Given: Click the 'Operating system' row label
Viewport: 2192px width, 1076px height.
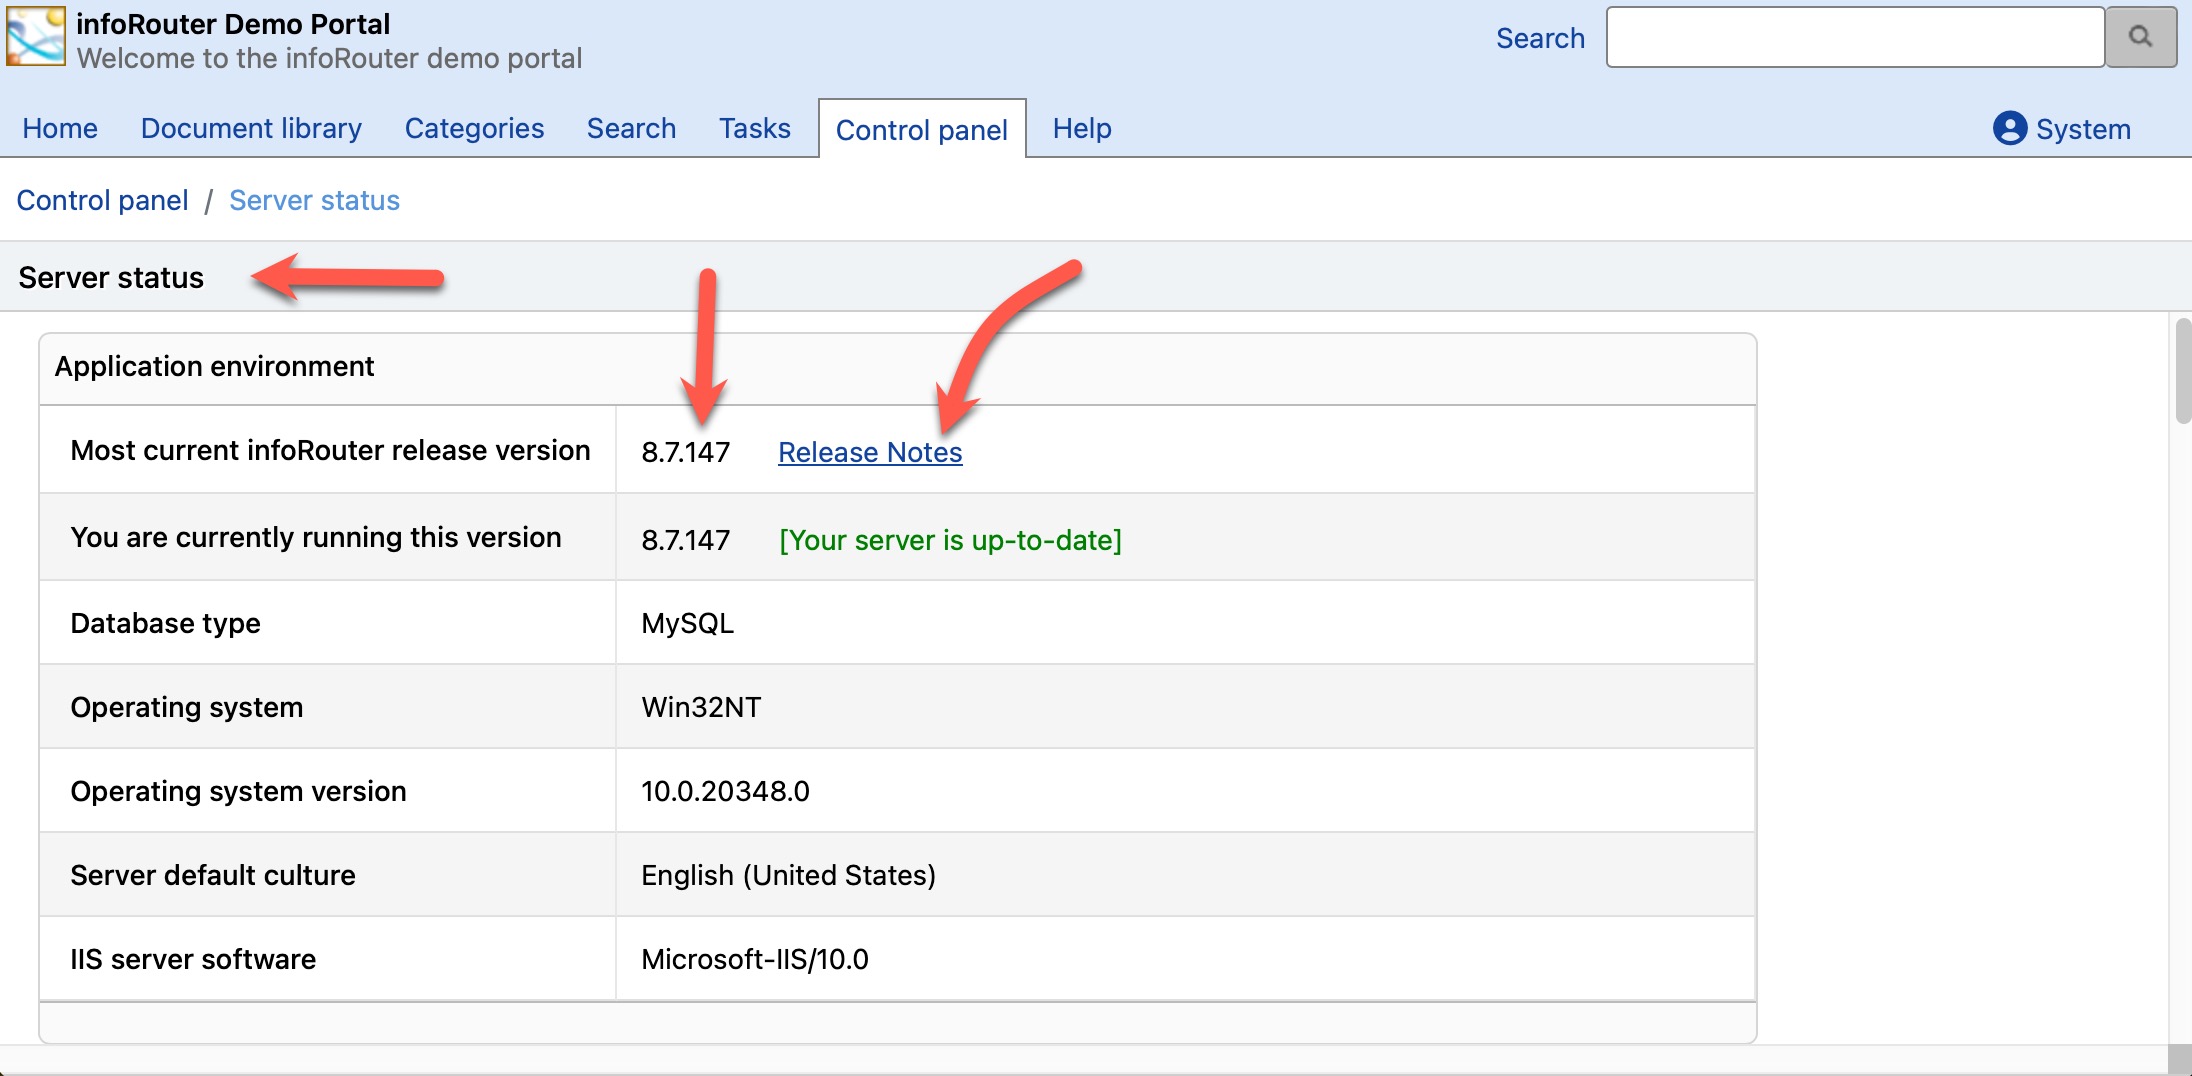Looking at the screenshot, I should click(186, 707).
